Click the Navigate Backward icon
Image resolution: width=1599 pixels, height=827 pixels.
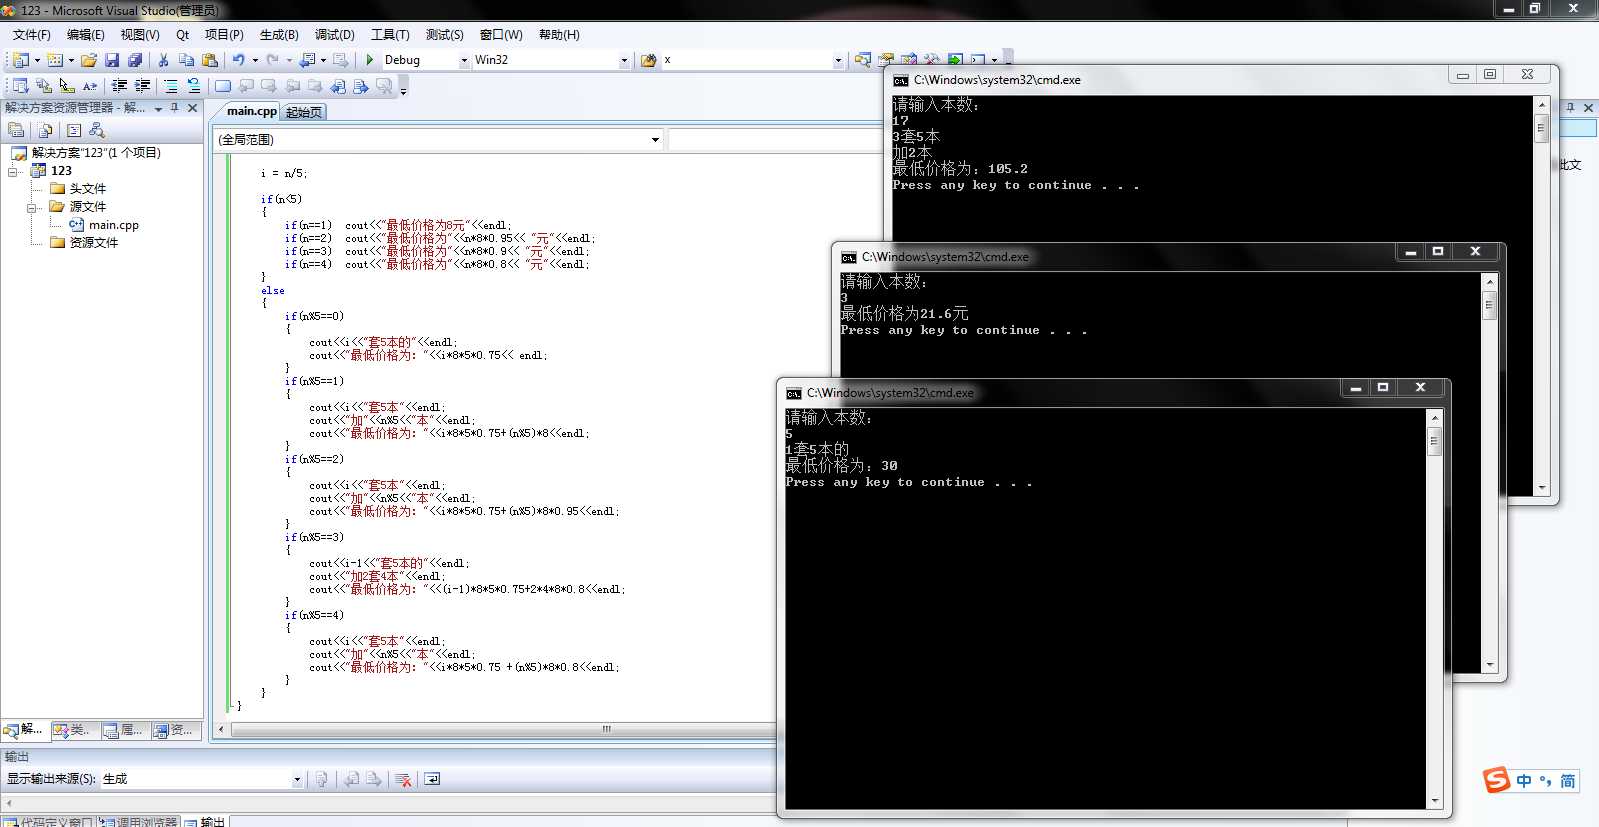[307, 60]
